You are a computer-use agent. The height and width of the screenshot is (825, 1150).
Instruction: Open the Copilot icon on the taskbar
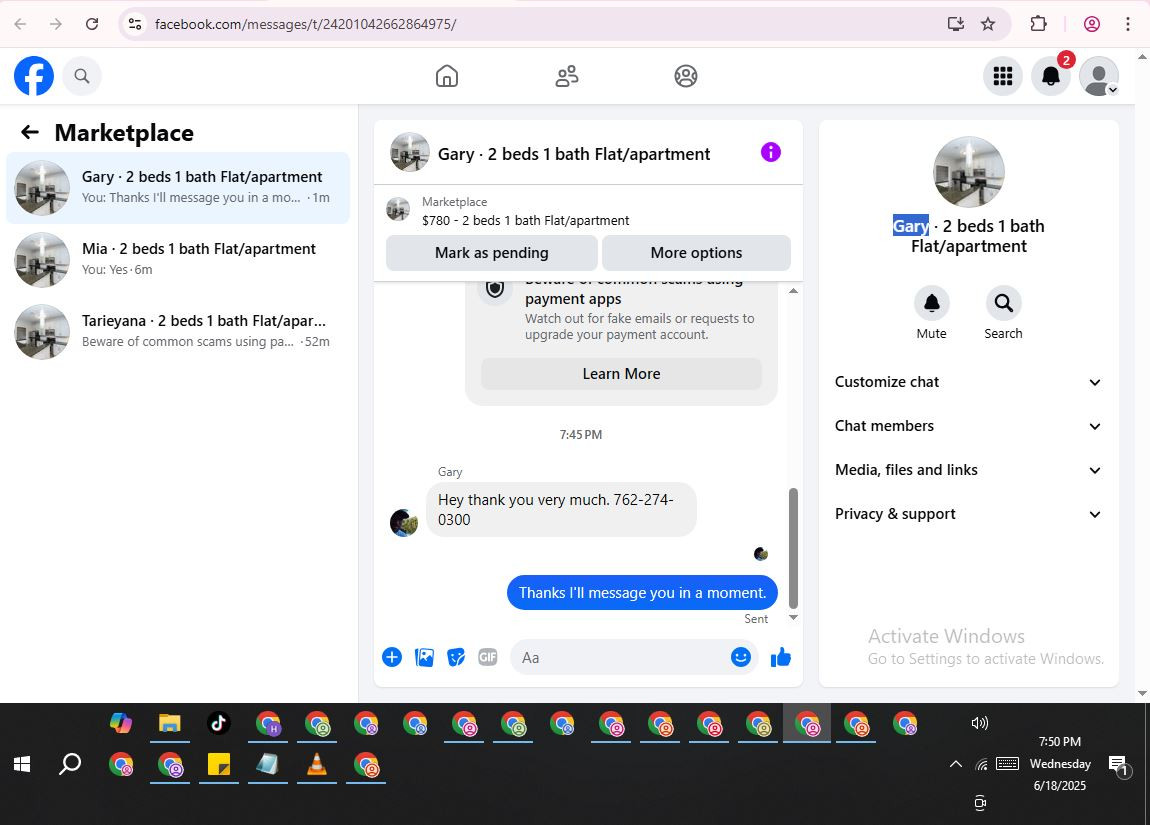pyautogui.click(x=121, y=724)
